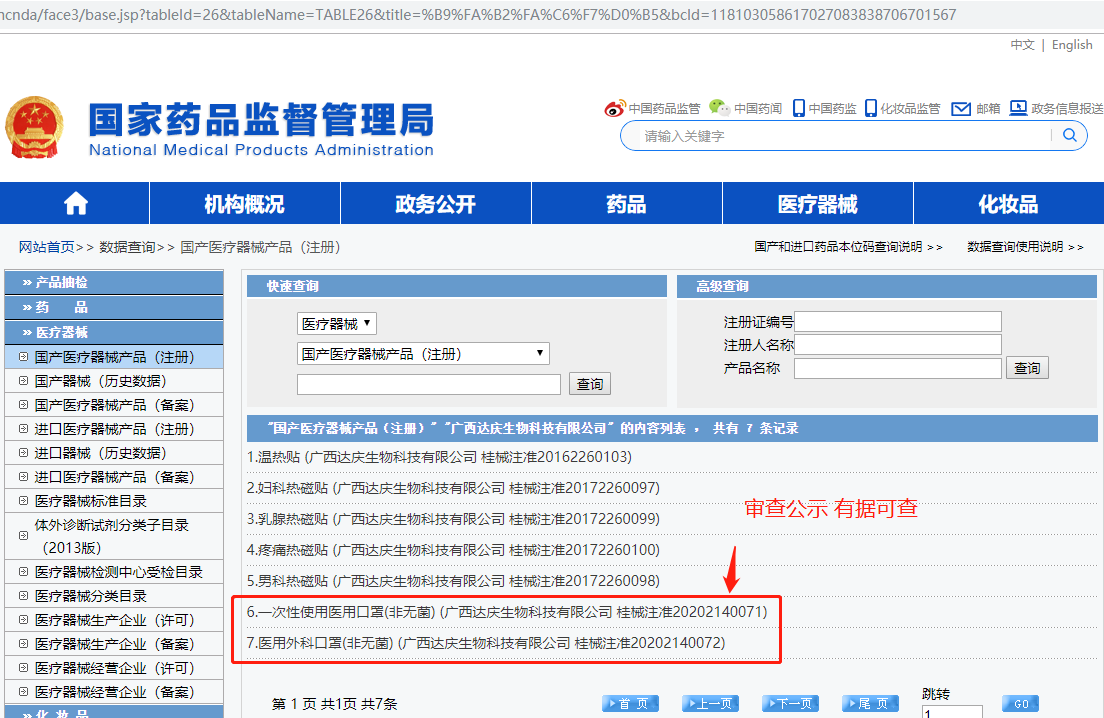Click the national emblem logo
The image size is (1104, 718).
pyautogui.click(x=34, y=127)
